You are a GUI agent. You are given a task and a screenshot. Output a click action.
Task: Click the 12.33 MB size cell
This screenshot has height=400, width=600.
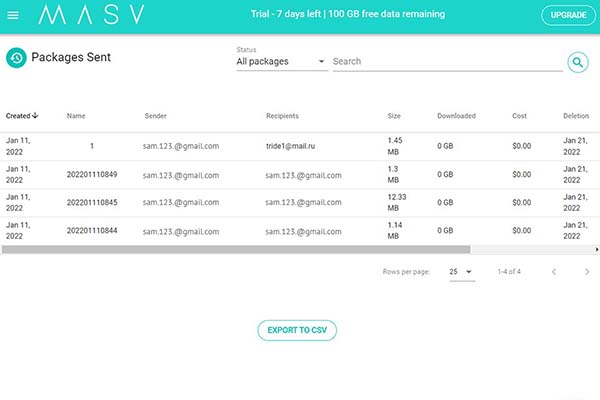(397, 202)
